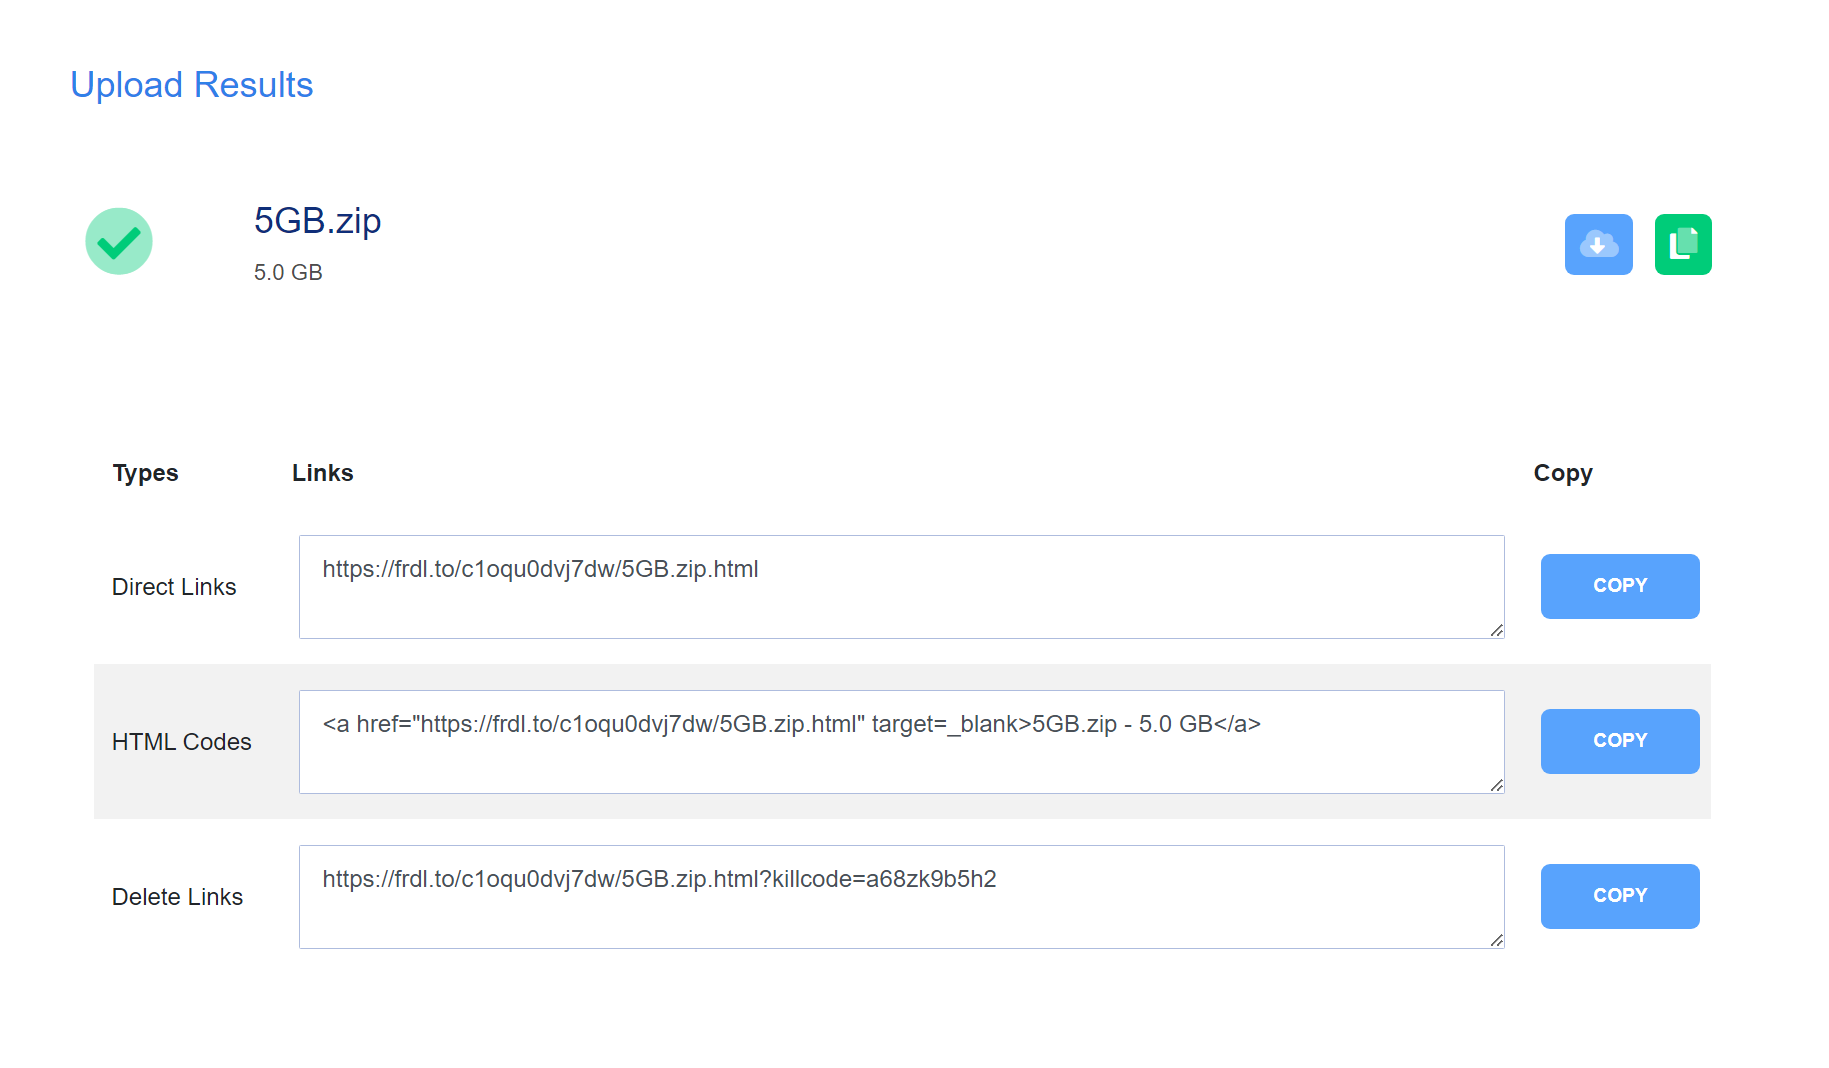Click the Delete Links row label

click(177, 897)
